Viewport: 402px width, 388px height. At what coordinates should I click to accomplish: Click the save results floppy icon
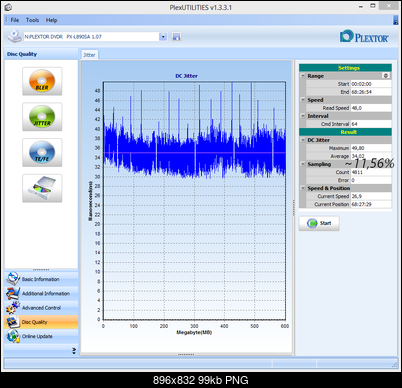pos(176,36)
